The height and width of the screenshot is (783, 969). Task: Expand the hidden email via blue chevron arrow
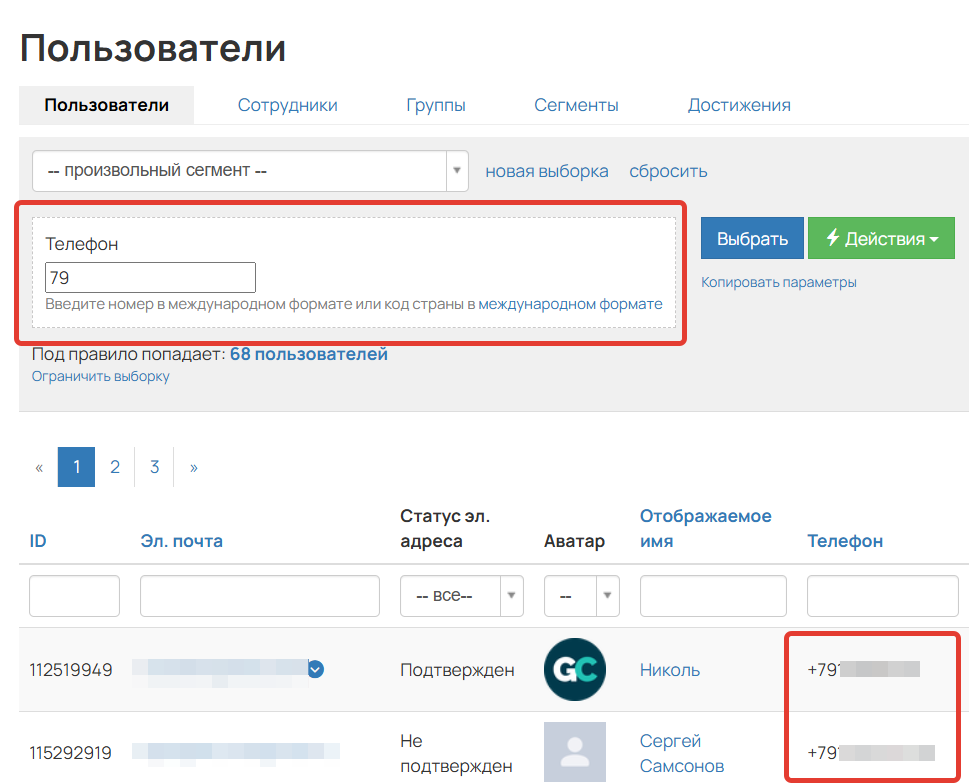click(315, 671)
